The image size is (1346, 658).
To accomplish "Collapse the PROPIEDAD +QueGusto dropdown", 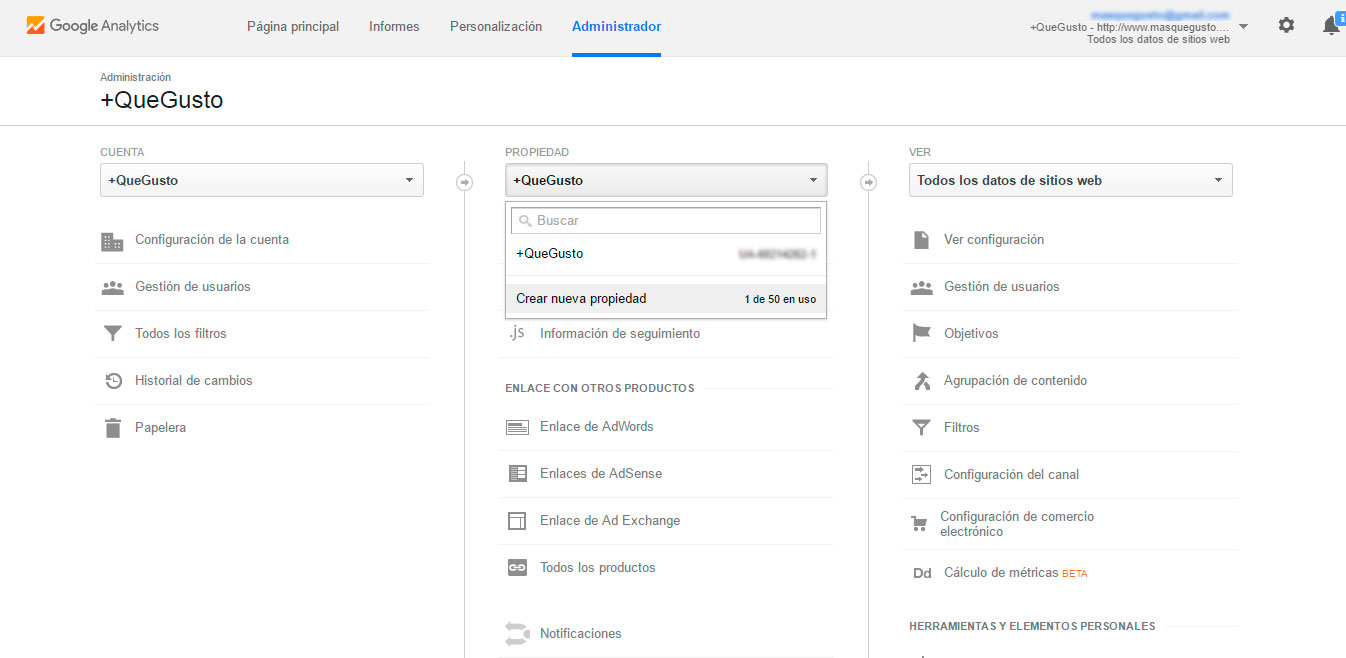I will click(x=666, y=180).
